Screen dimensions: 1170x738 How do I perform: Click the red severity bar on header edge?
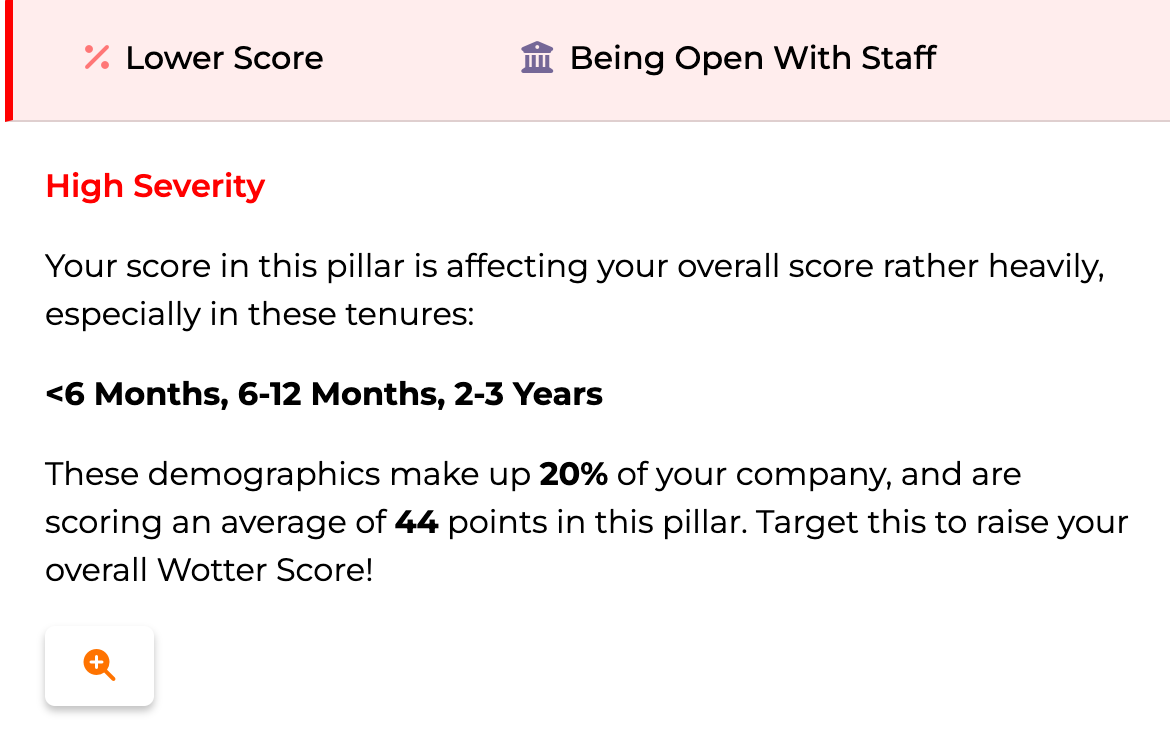[8, 60]
